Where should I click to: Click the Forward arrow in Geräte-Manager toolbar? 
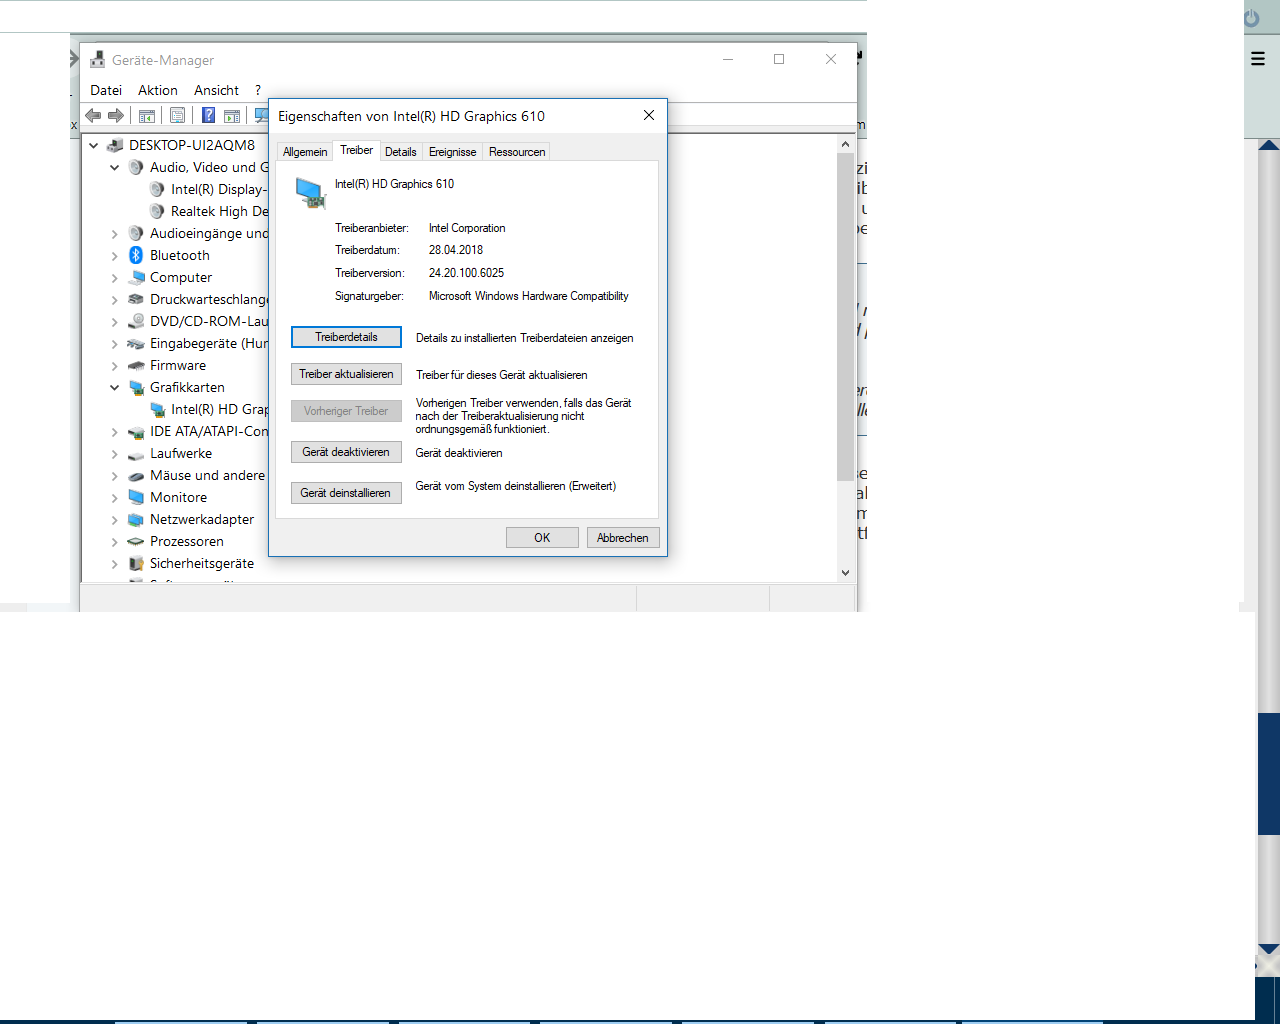tap(116, 115)
